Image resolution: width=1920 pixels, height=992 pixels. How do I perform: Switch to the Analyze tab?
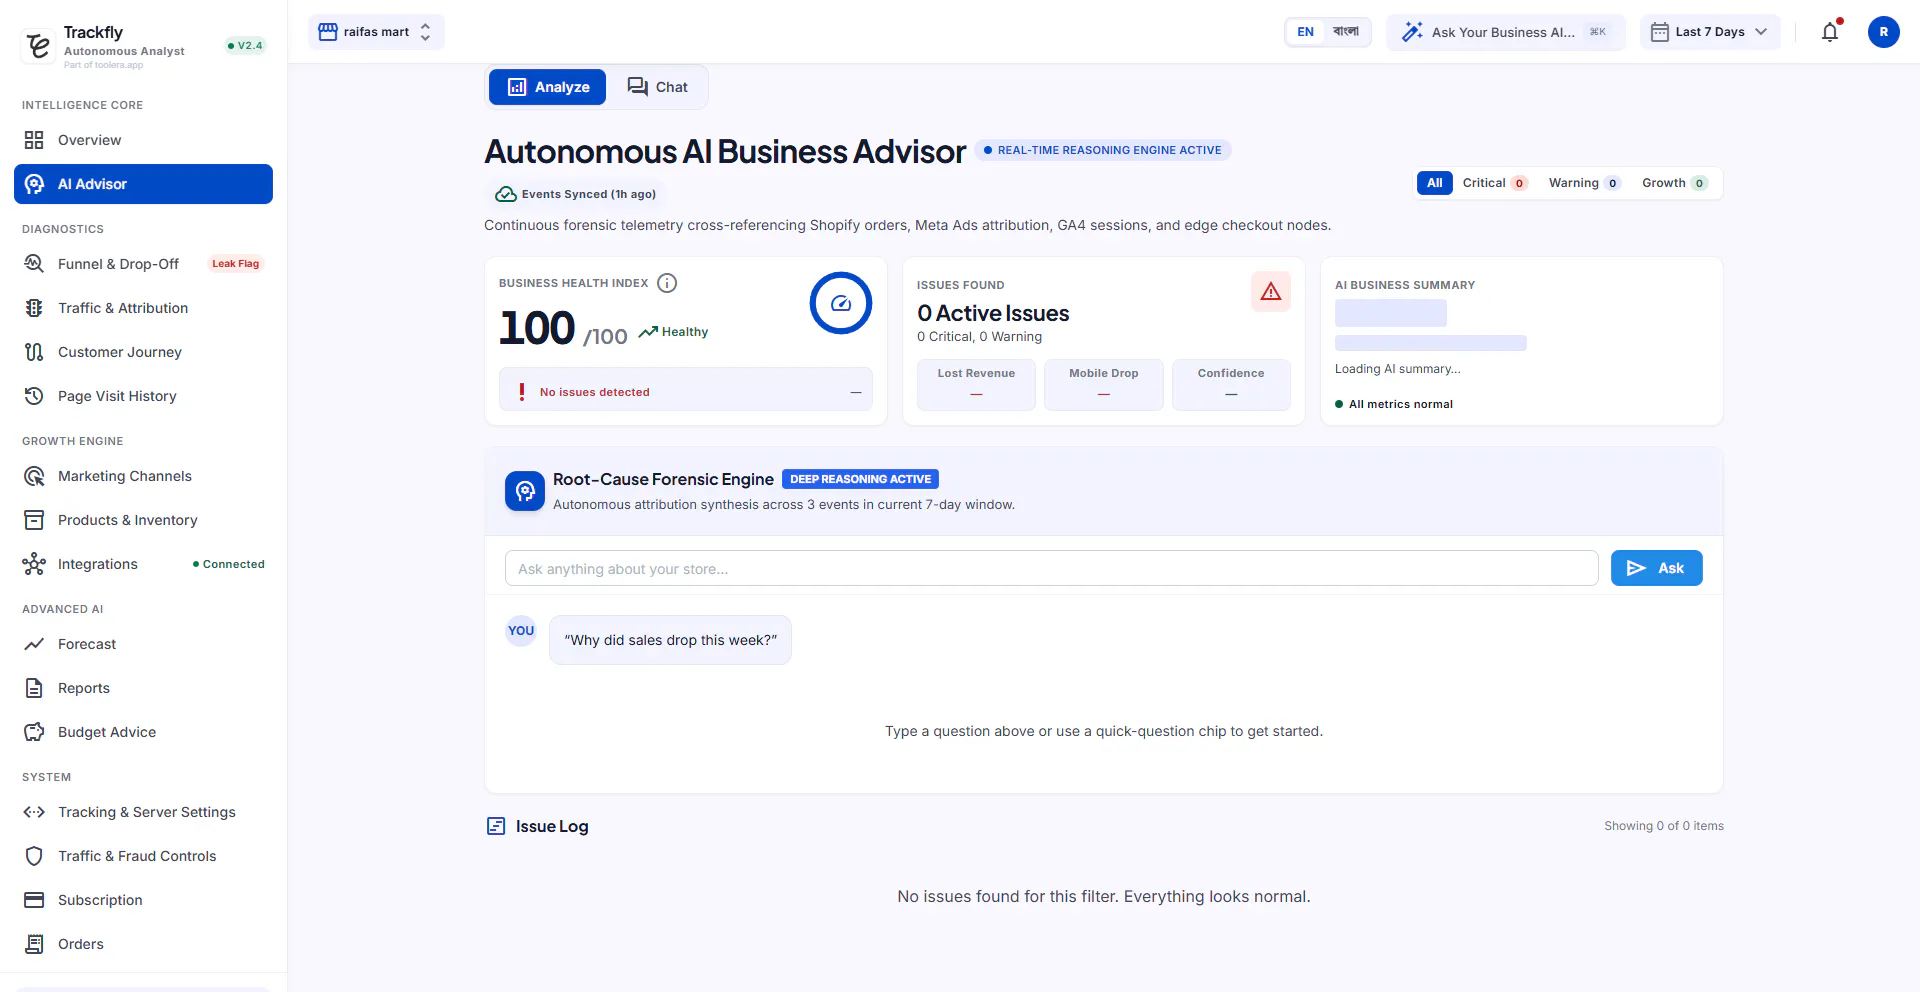coord(548,87)
